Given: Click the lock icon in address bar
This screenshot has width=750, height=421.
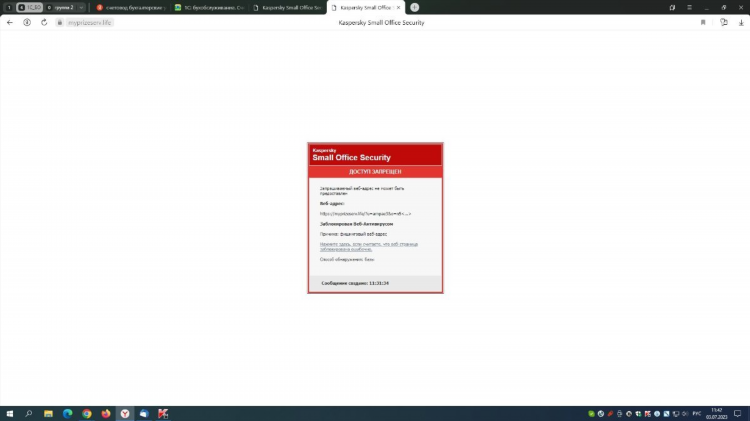Looking at the screenshot, I should [x=60, y=22].
